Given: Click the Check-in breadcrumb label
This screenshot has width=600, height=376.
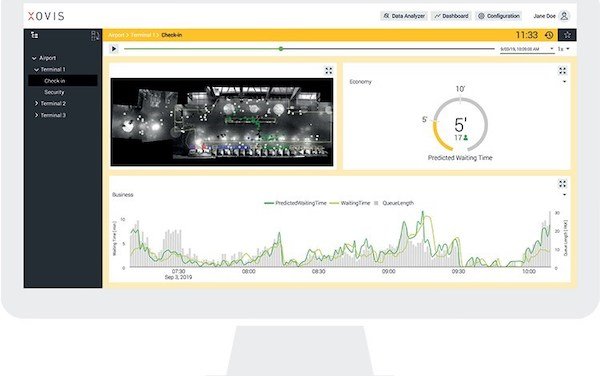Looking at the screenshot, I should tap(171, 35).
